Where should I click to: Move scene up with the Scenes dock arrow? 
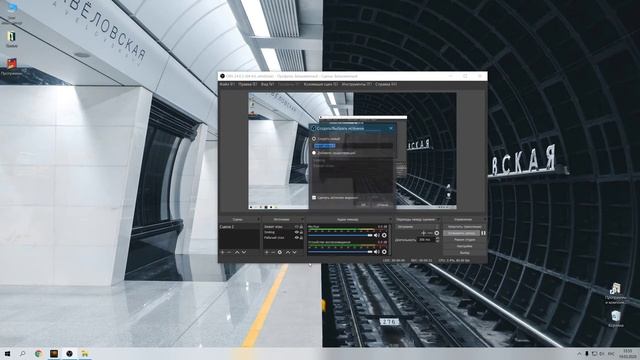pyautogui.click(x=237, y=252)
